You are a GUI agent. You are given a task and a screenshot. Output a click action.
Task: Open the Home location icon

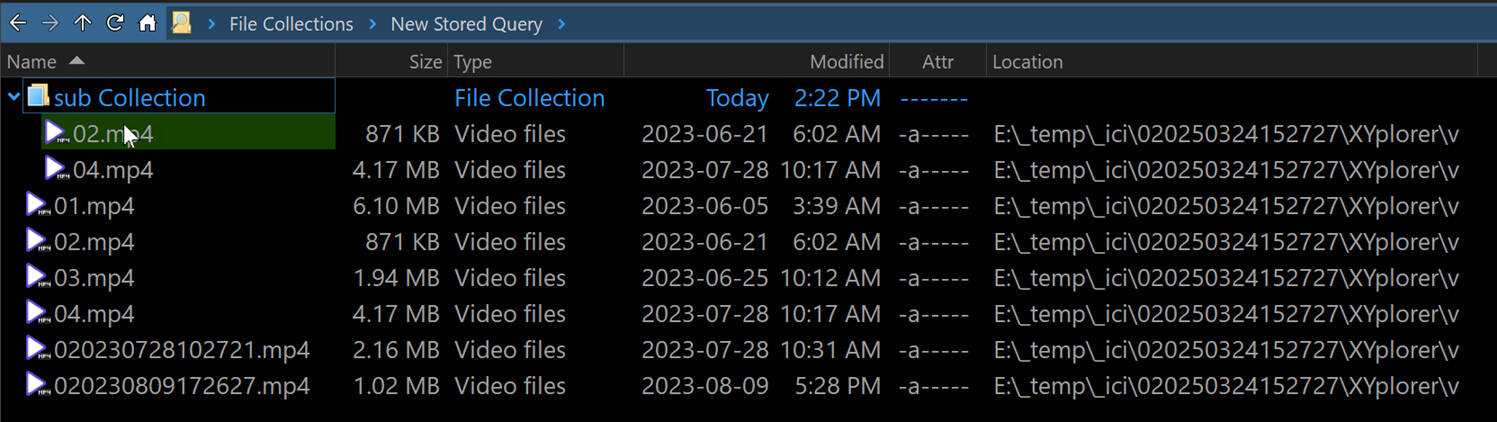click(x=147, y=23)
